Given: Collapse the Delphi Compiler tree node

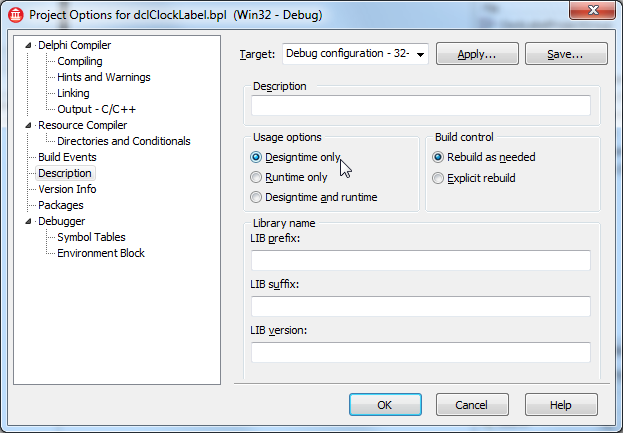Looking at the screenshot, I should pos(28,45).
